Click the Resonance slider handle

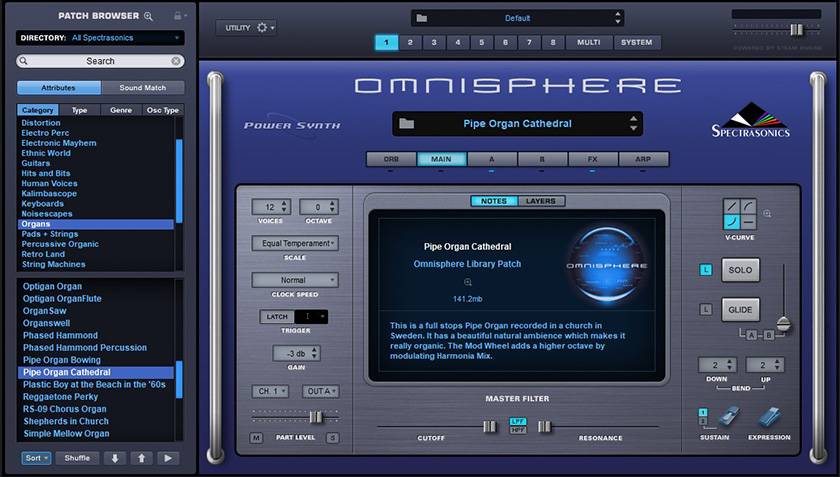(544, 427)
